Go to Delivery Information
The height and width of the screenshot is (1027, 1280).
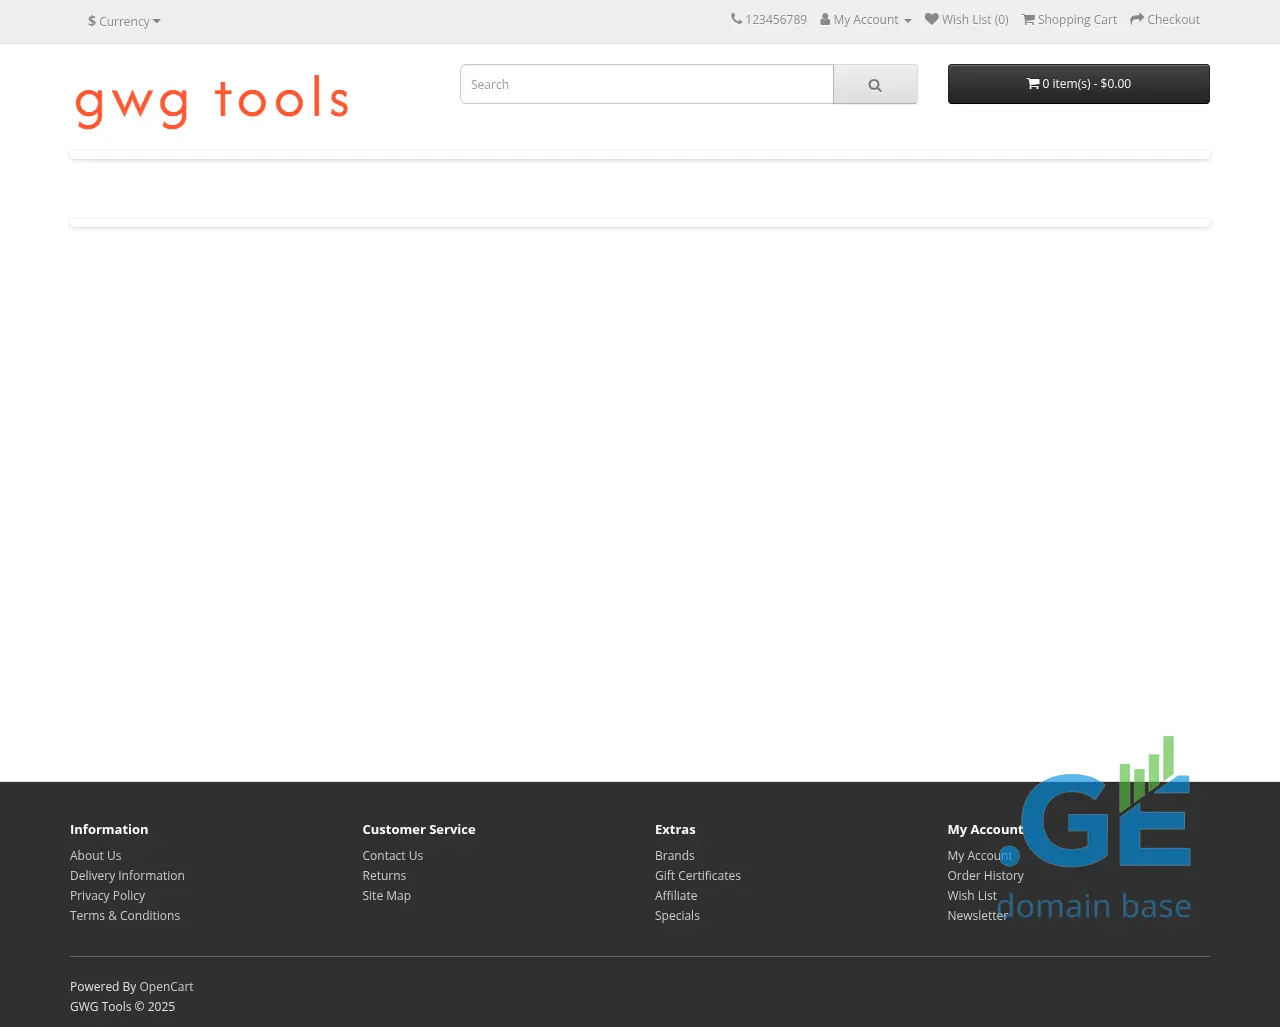click(127, 876)
